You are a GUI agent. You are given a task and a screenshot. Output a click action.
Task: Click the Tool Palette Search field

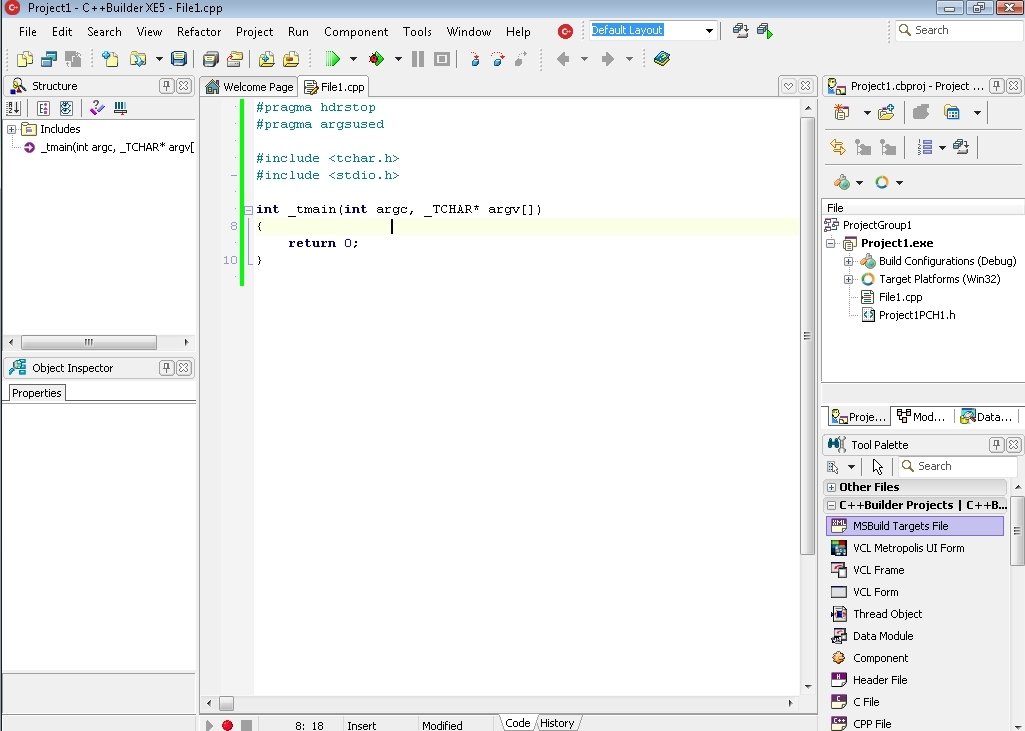(958, 466)
